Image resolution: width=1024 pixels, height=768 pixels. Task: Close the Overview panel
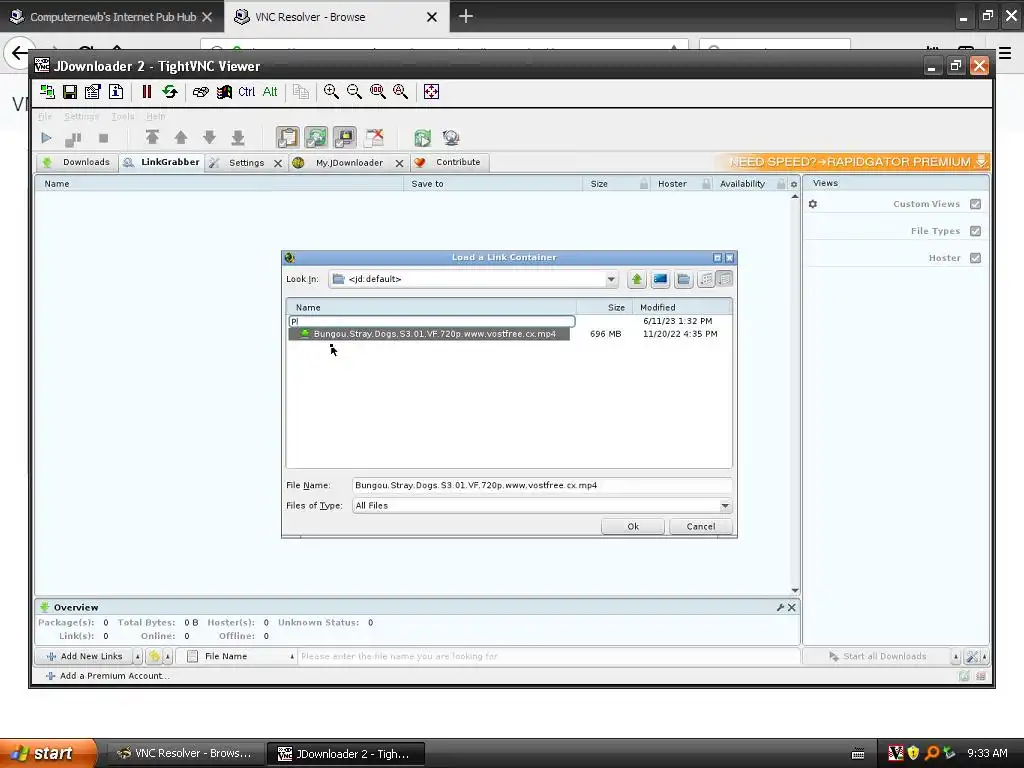tap(792, 607)
